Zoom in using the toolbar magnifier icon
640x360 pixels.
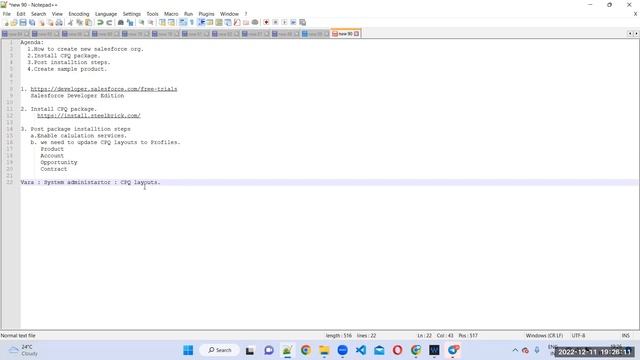tap(141, 22)
